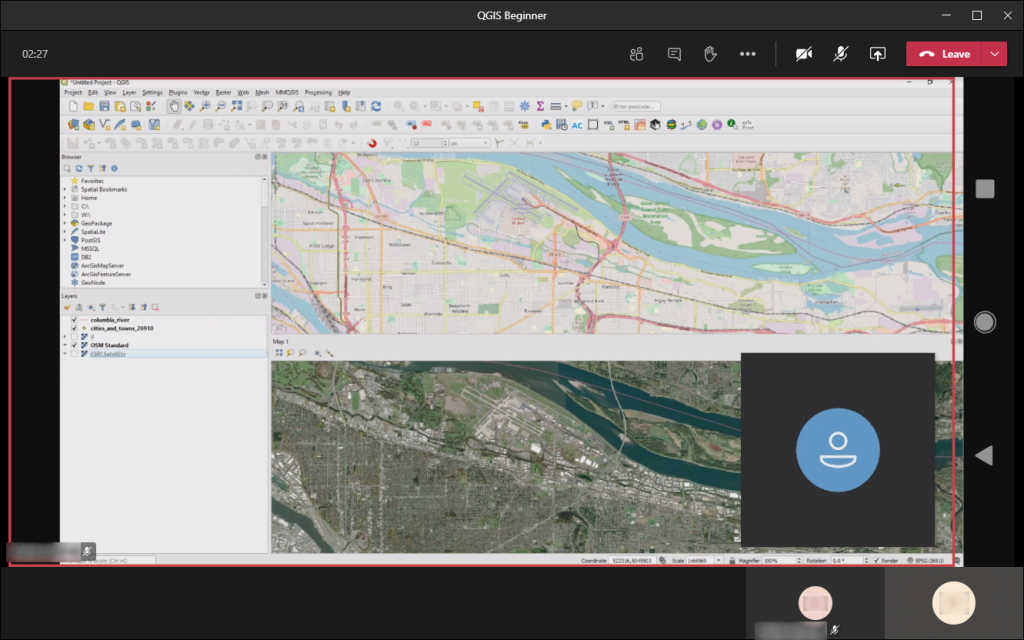Click the Refresh map icon
The width and height of the screenshot is (1024, 640).
[376, 106]
